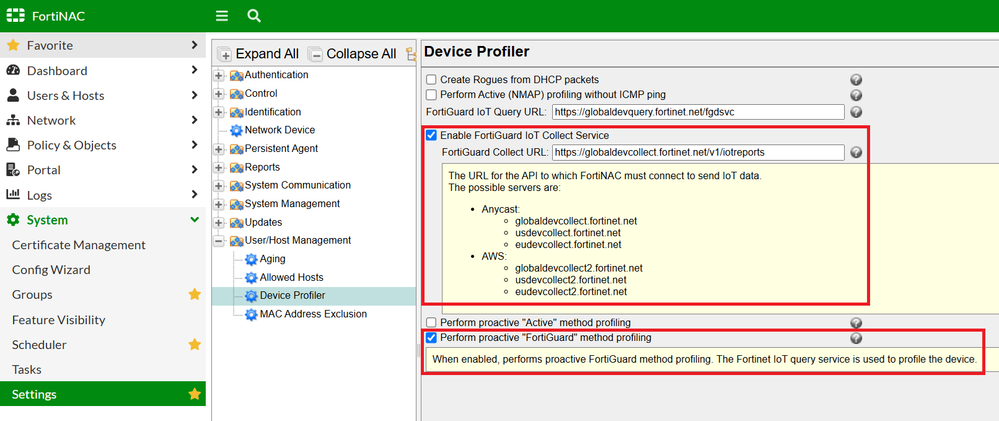Open the Dashboard sidebar menu
Viewport: 999px width, 421px height.
pyautogui.click(x=57, y=71)
